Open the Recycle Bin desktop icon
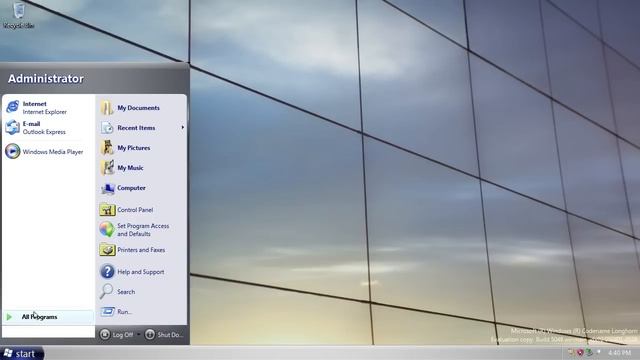Screen dimensions: 640x360 click(x=18, y=15)
